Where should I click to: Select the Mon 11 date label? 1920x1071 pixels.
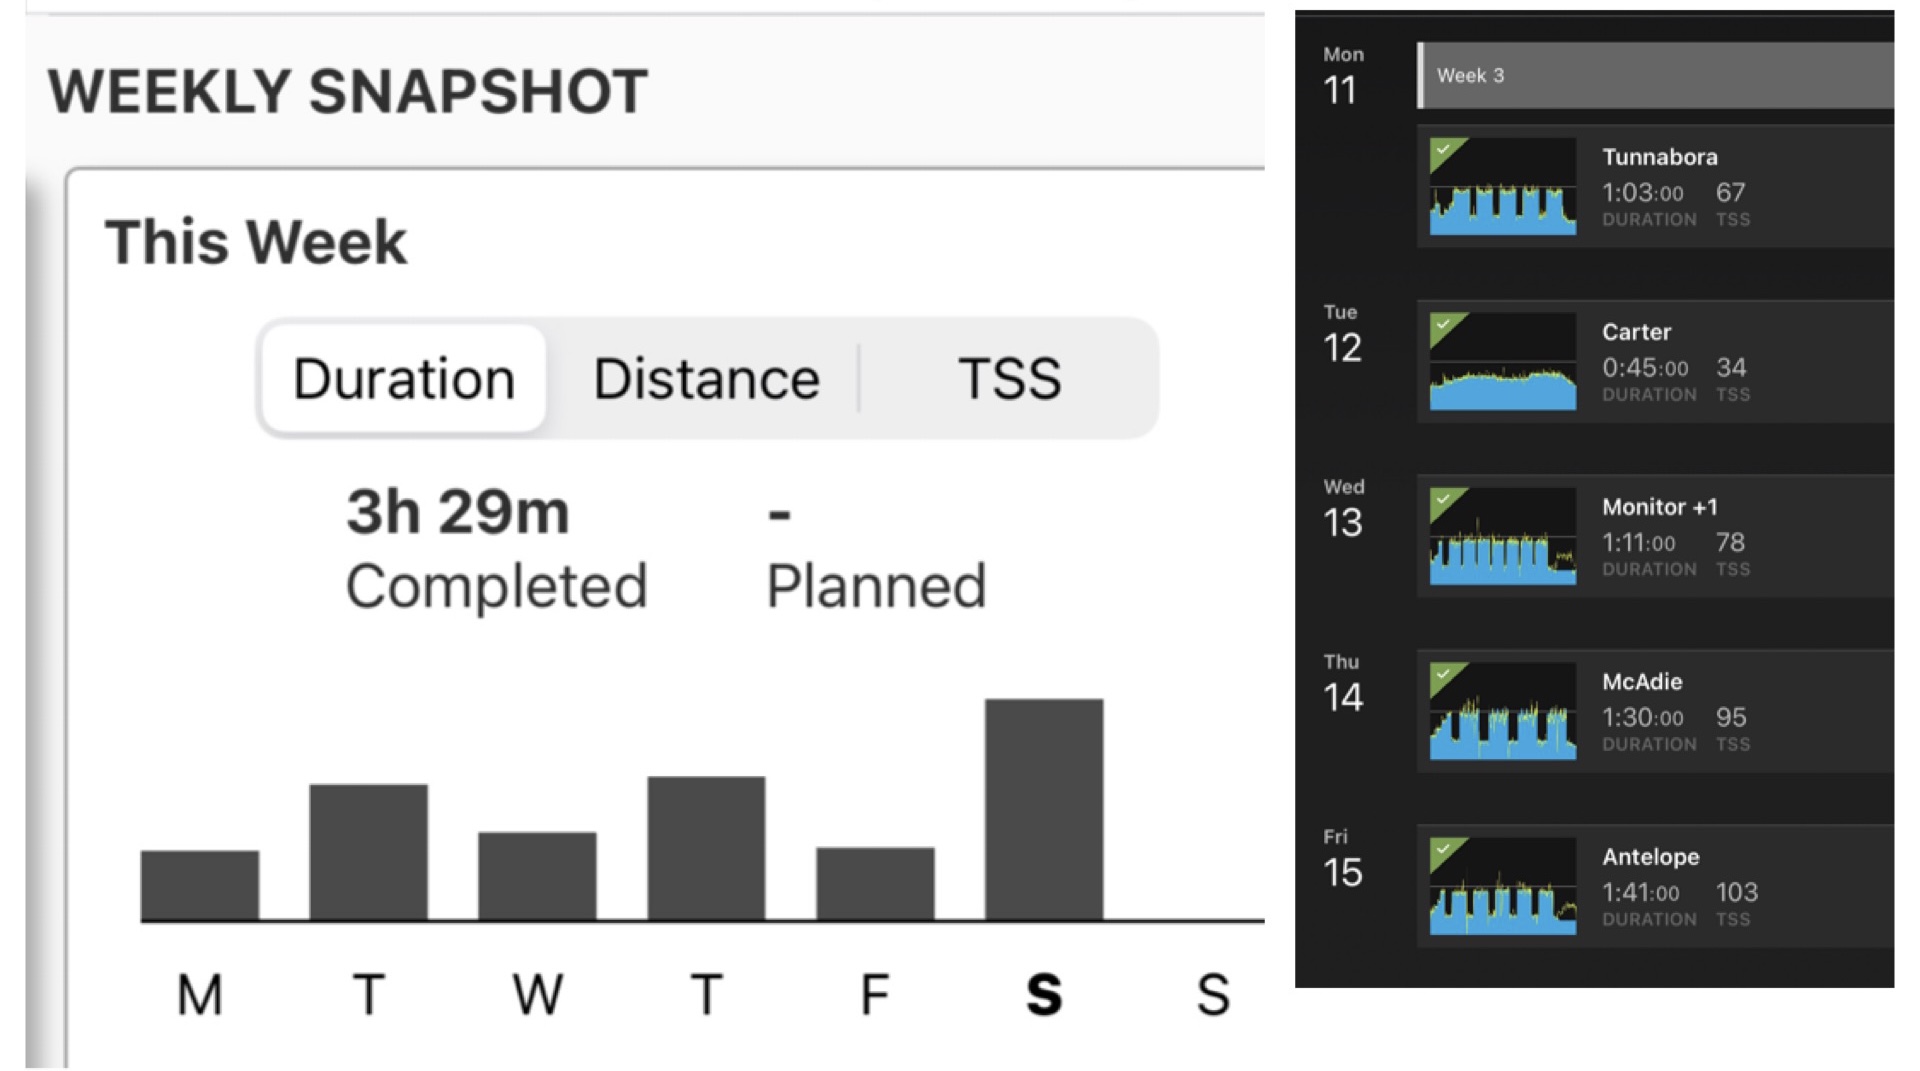tap(1343, 77)
